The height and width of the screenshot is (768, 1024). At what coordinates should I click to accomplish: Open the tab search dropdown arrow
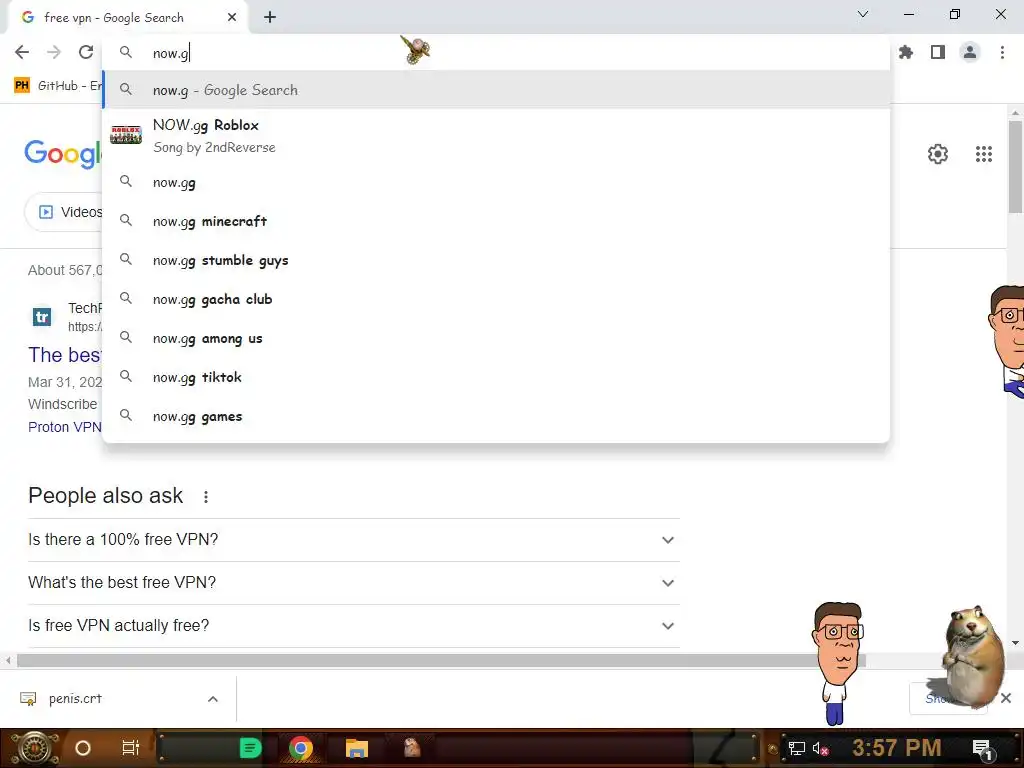(863, 14)
